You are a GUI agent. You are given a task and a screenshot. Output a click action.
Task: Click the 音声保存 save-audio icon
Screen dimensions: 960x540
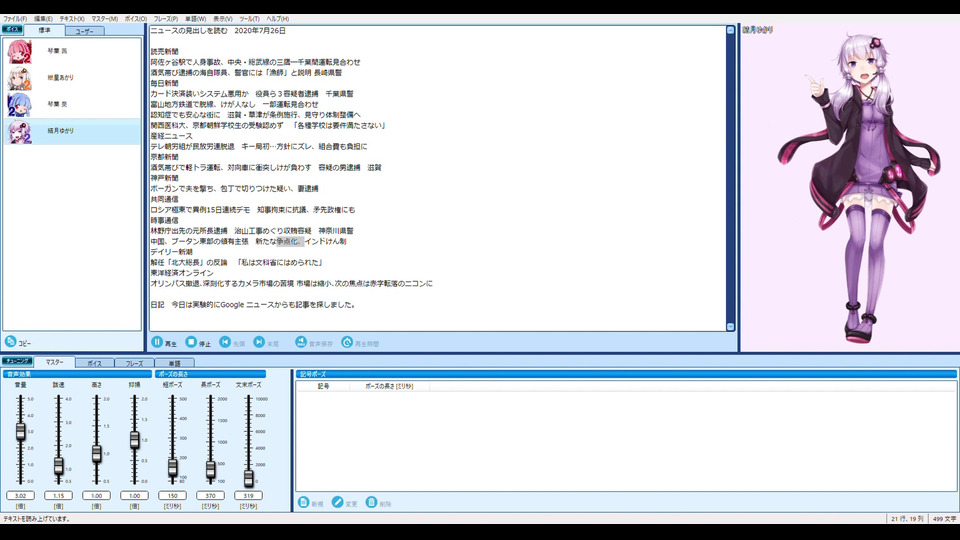click(301, 342)
